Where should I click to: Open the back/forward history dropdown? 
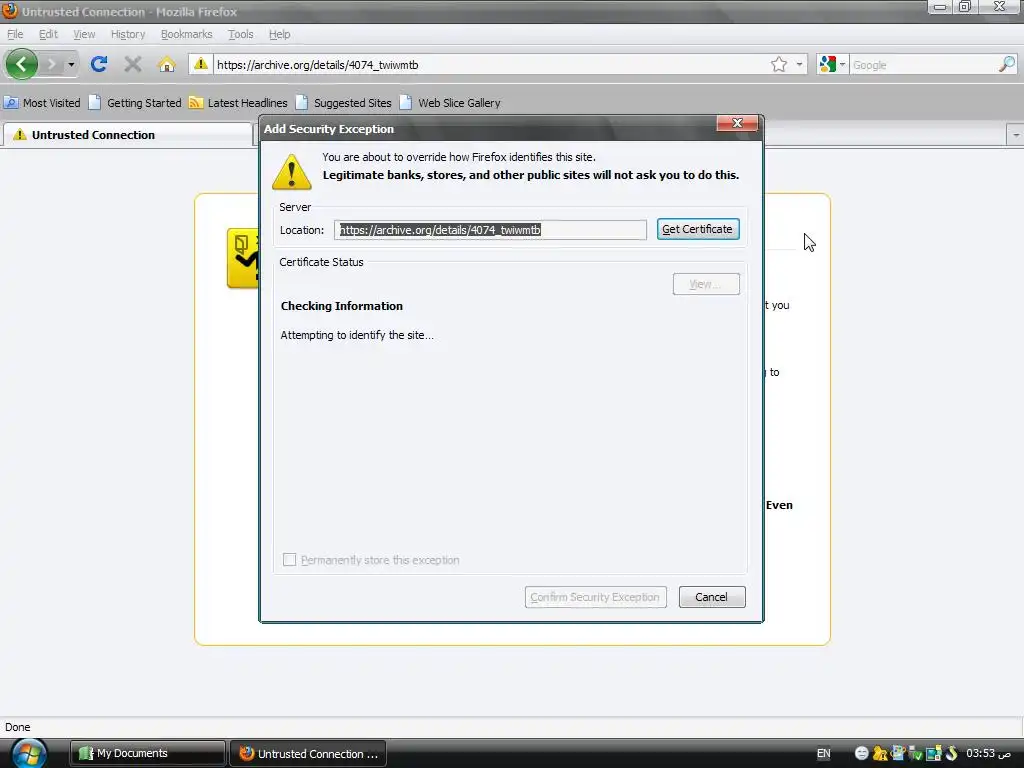(x=71, y=64)
